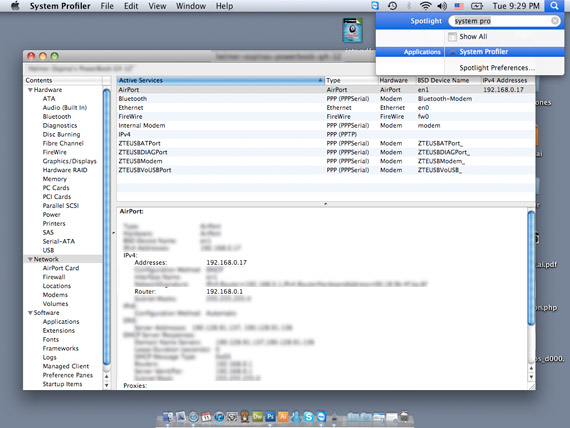Select Graphics/Displays in sidebar
The height and width of the screenshot is (428, 570).
pyautogui.click(x=69, y=161)
